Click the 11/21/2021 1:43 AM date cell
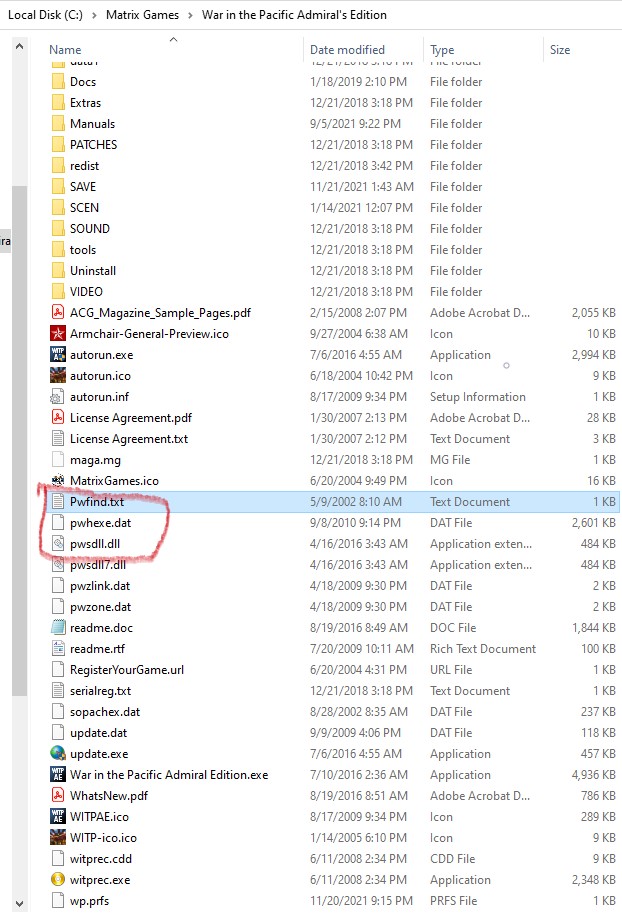The height and width of the screenshot is (913, 622). coord(362,186)
